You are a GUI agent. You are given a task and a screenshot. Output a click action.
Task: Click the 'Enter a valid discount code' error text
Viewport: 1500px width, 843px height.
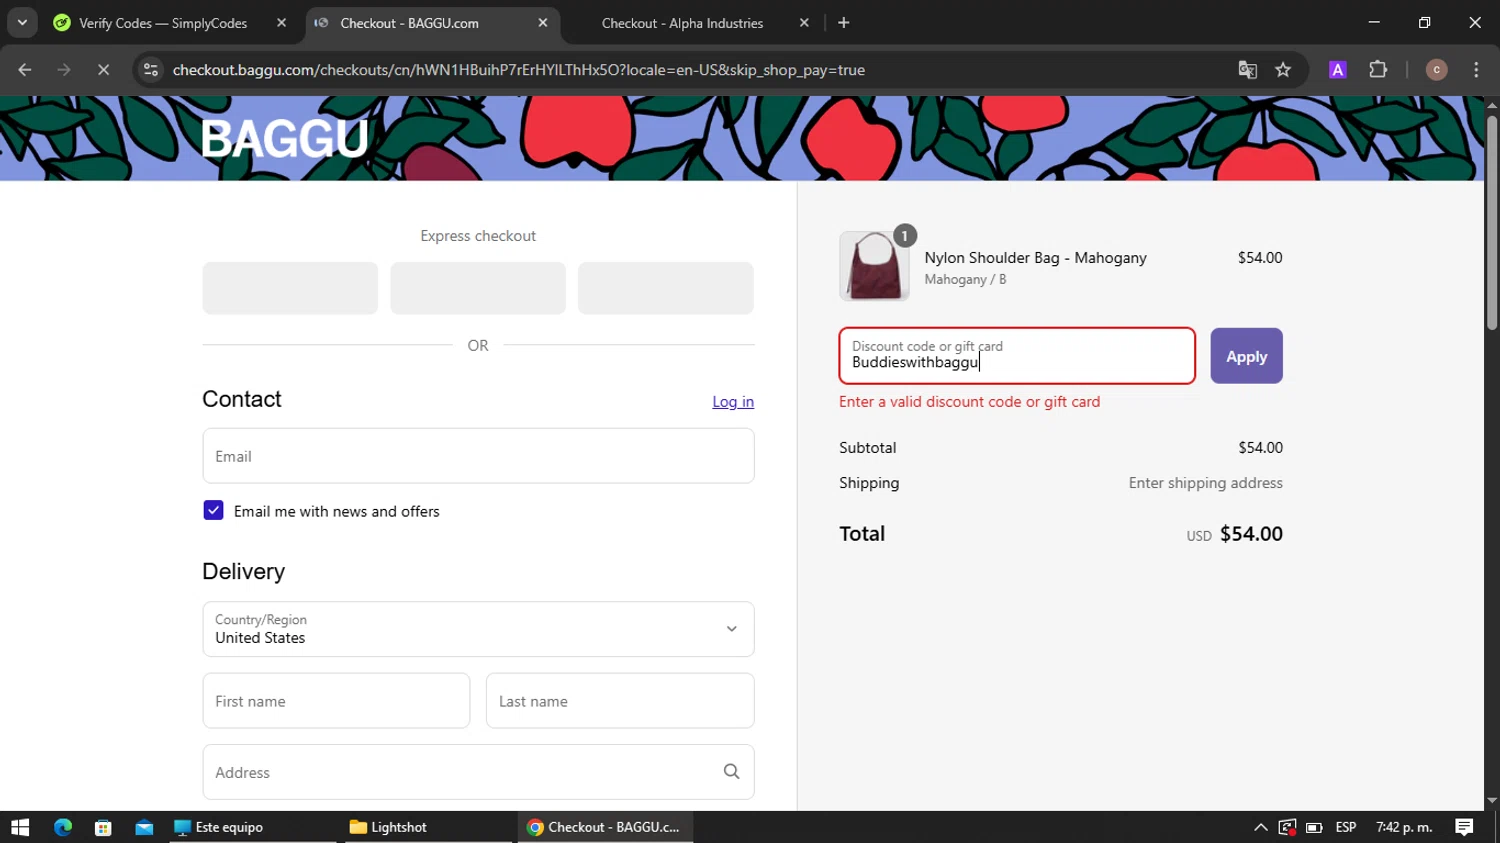point(969,402)
